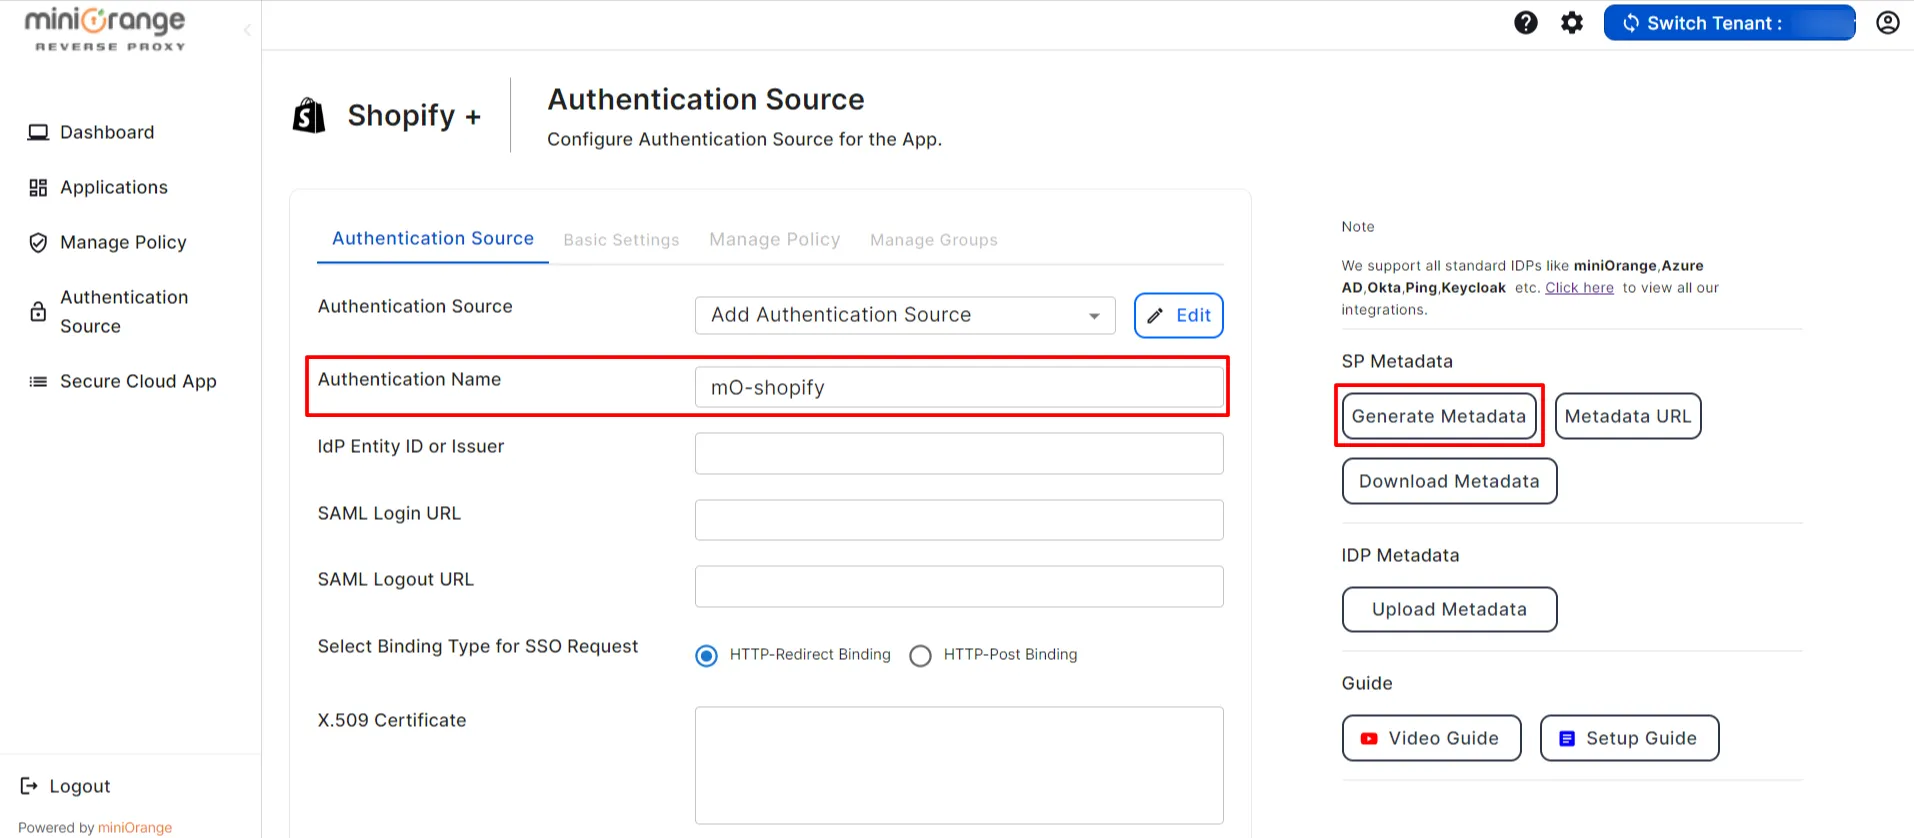Click the Applications grid icon
The height and width of the screenshot is (838, 1914).
(x=38, y=188)
